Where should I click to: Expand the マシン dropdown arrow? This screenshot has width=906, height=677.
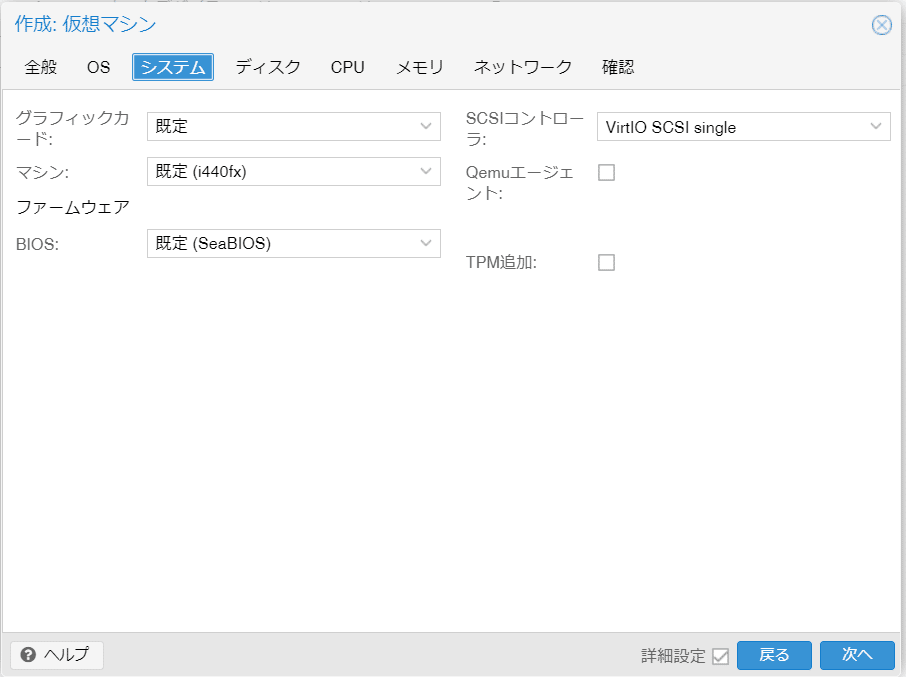coord(426,172)
